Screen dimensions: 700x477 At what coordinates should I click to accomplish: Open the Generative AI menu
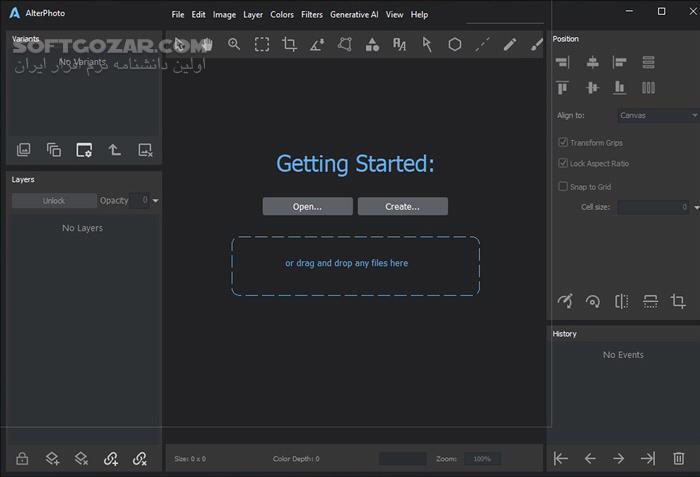354,15
